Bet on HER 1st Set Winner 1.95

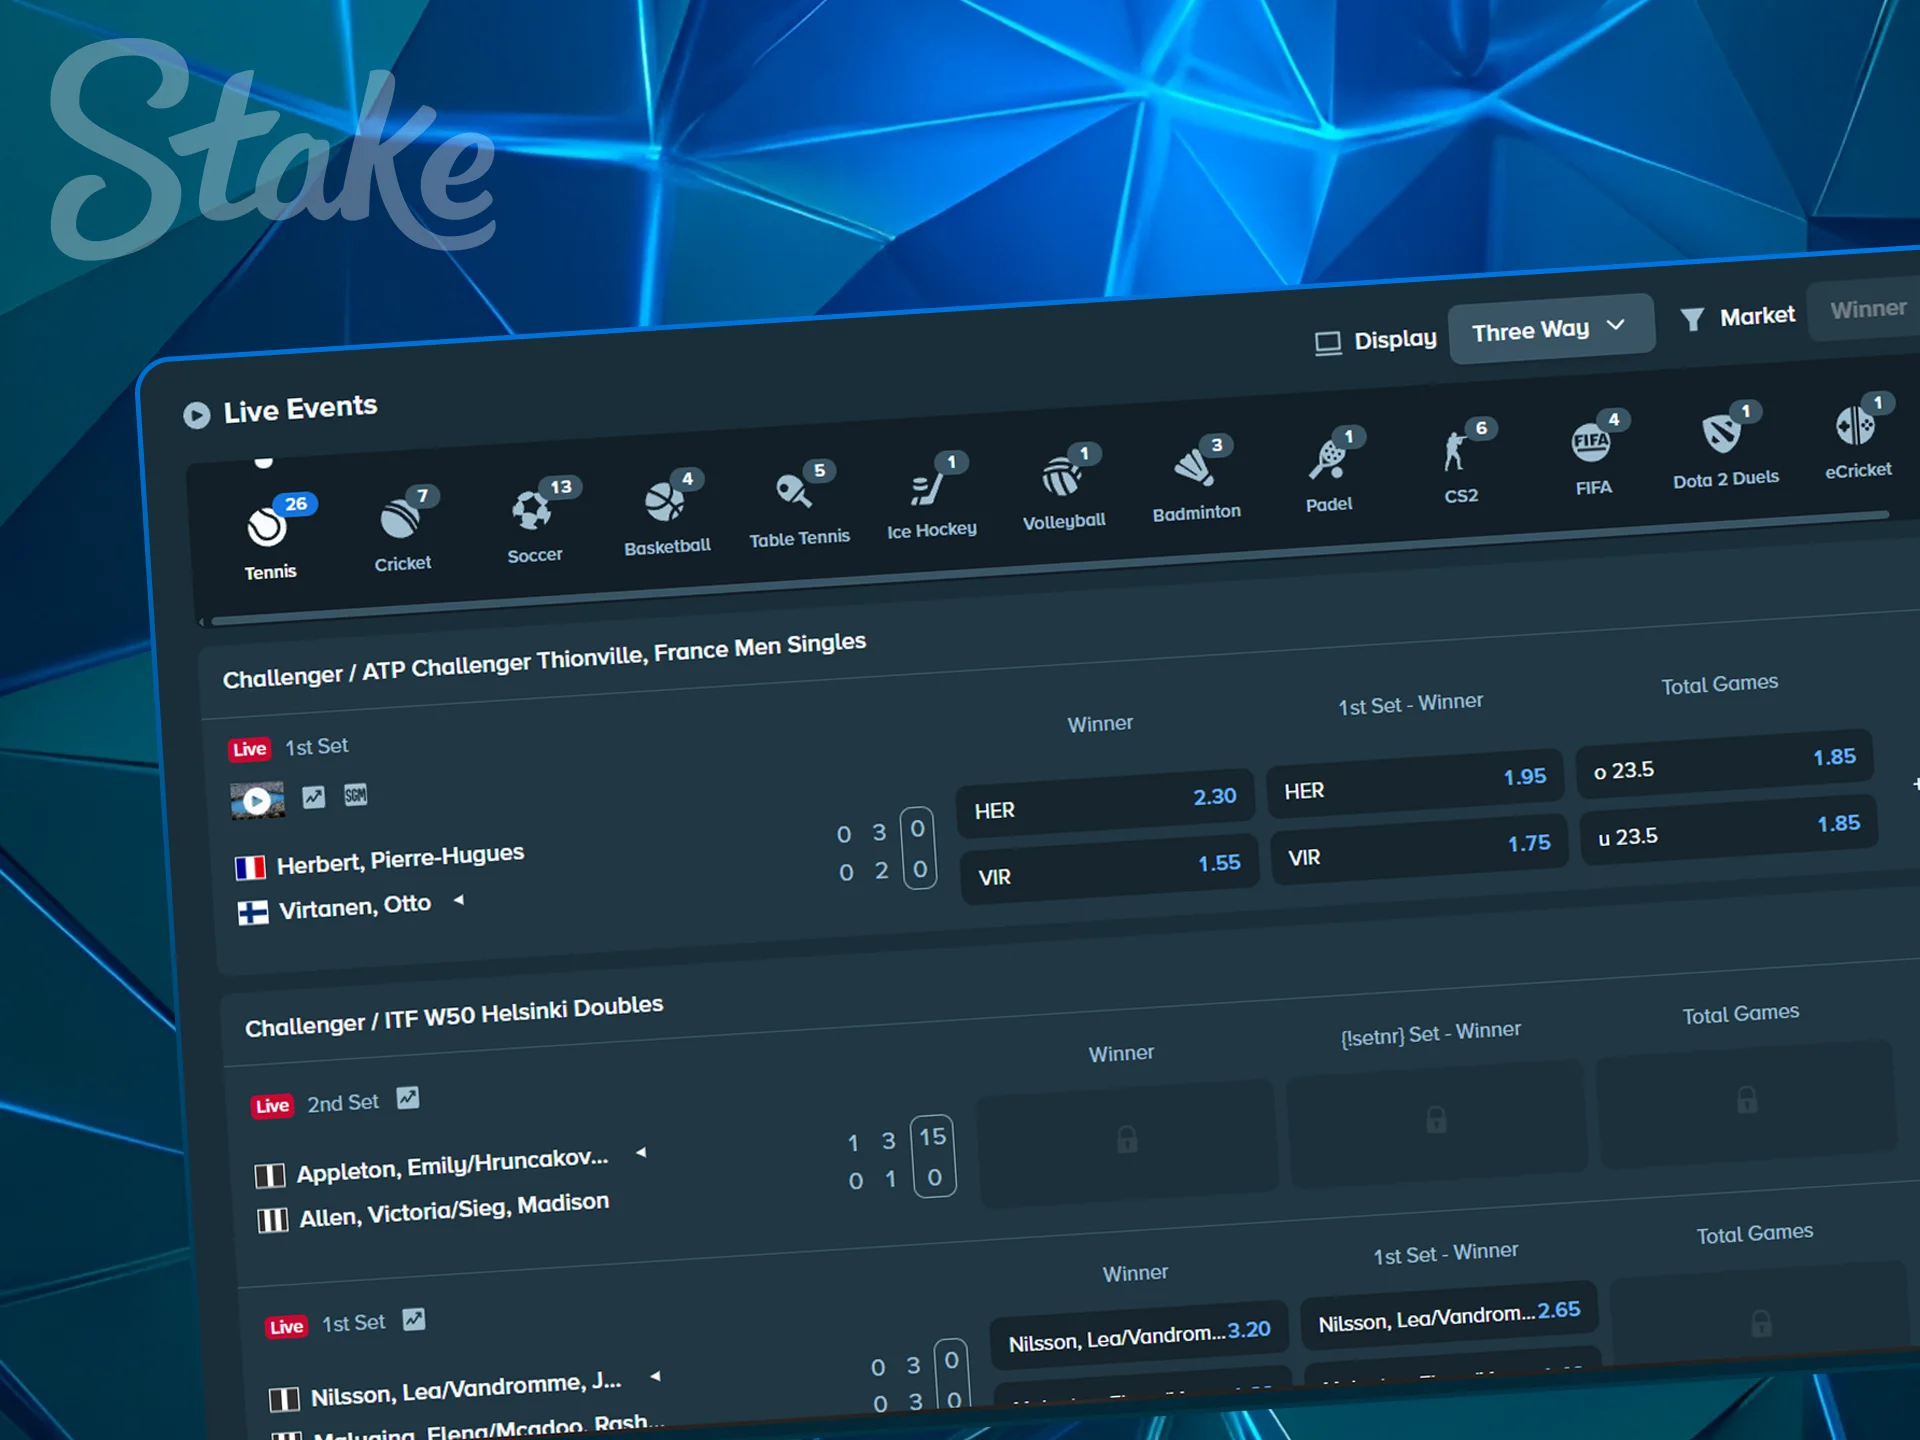pos(1414,783)
